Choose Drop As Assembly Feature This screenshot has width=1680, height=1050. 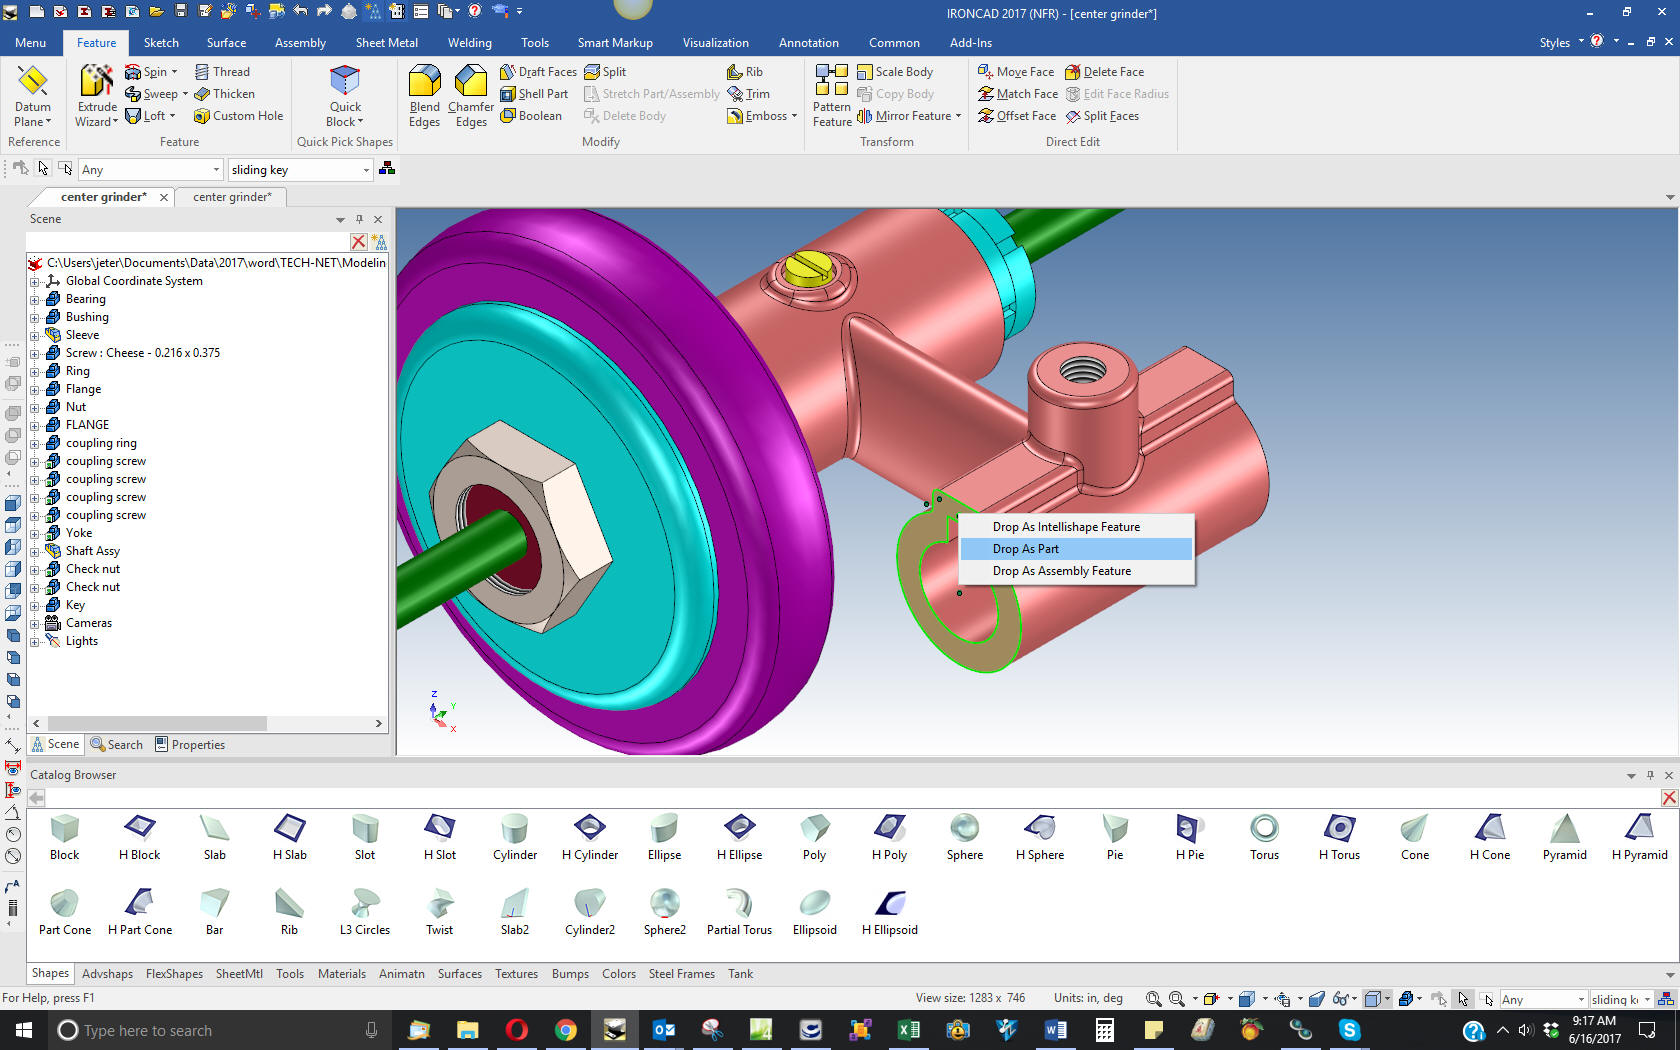pos(1076,571)
